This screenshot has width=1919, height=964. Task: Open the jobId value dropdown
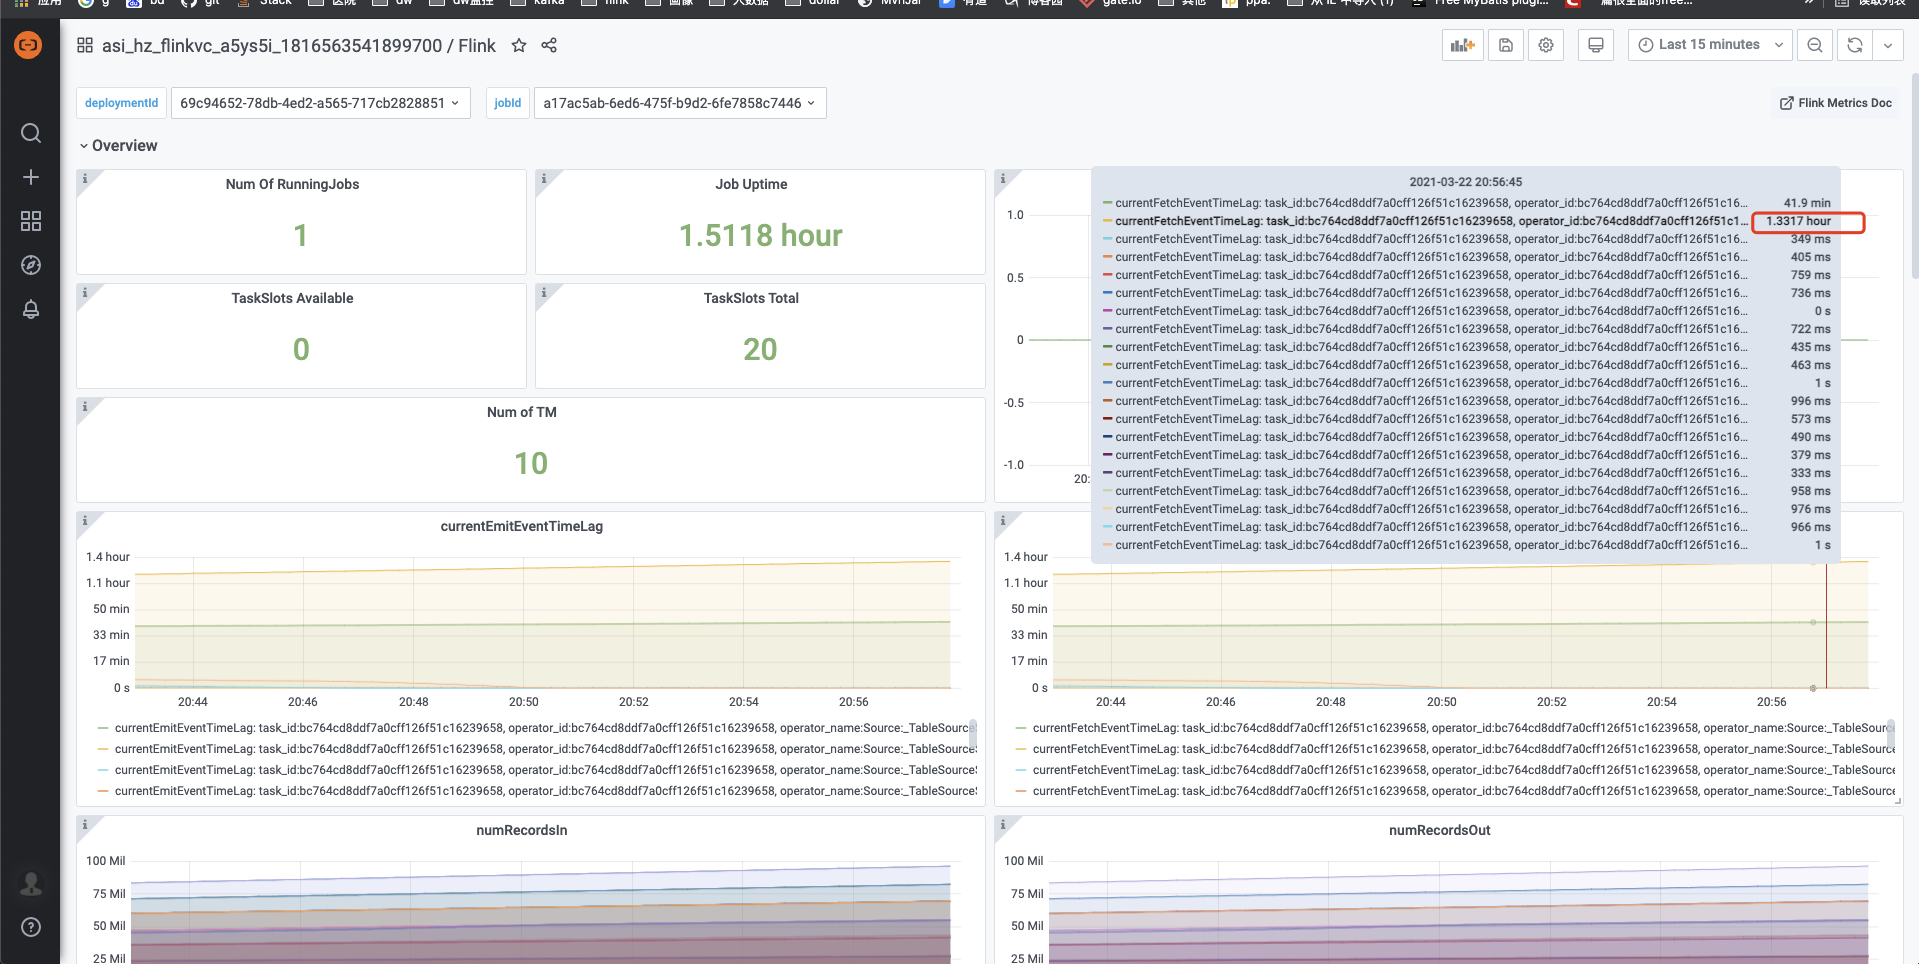coord(680,103)
